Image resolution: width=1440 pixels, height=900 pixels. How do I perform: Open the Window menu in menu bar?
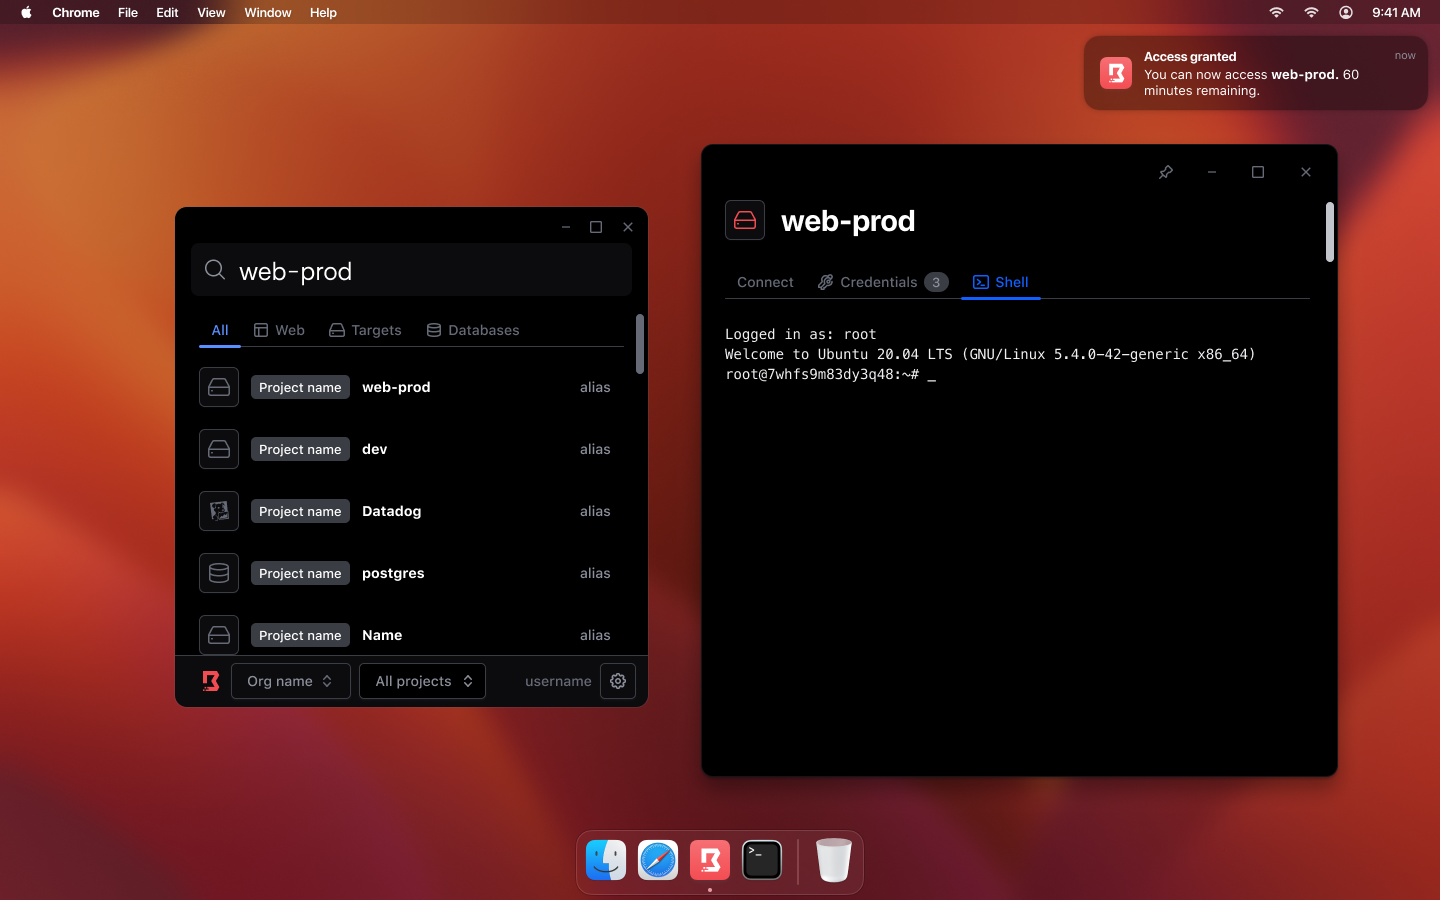click(x=268, y=12)
